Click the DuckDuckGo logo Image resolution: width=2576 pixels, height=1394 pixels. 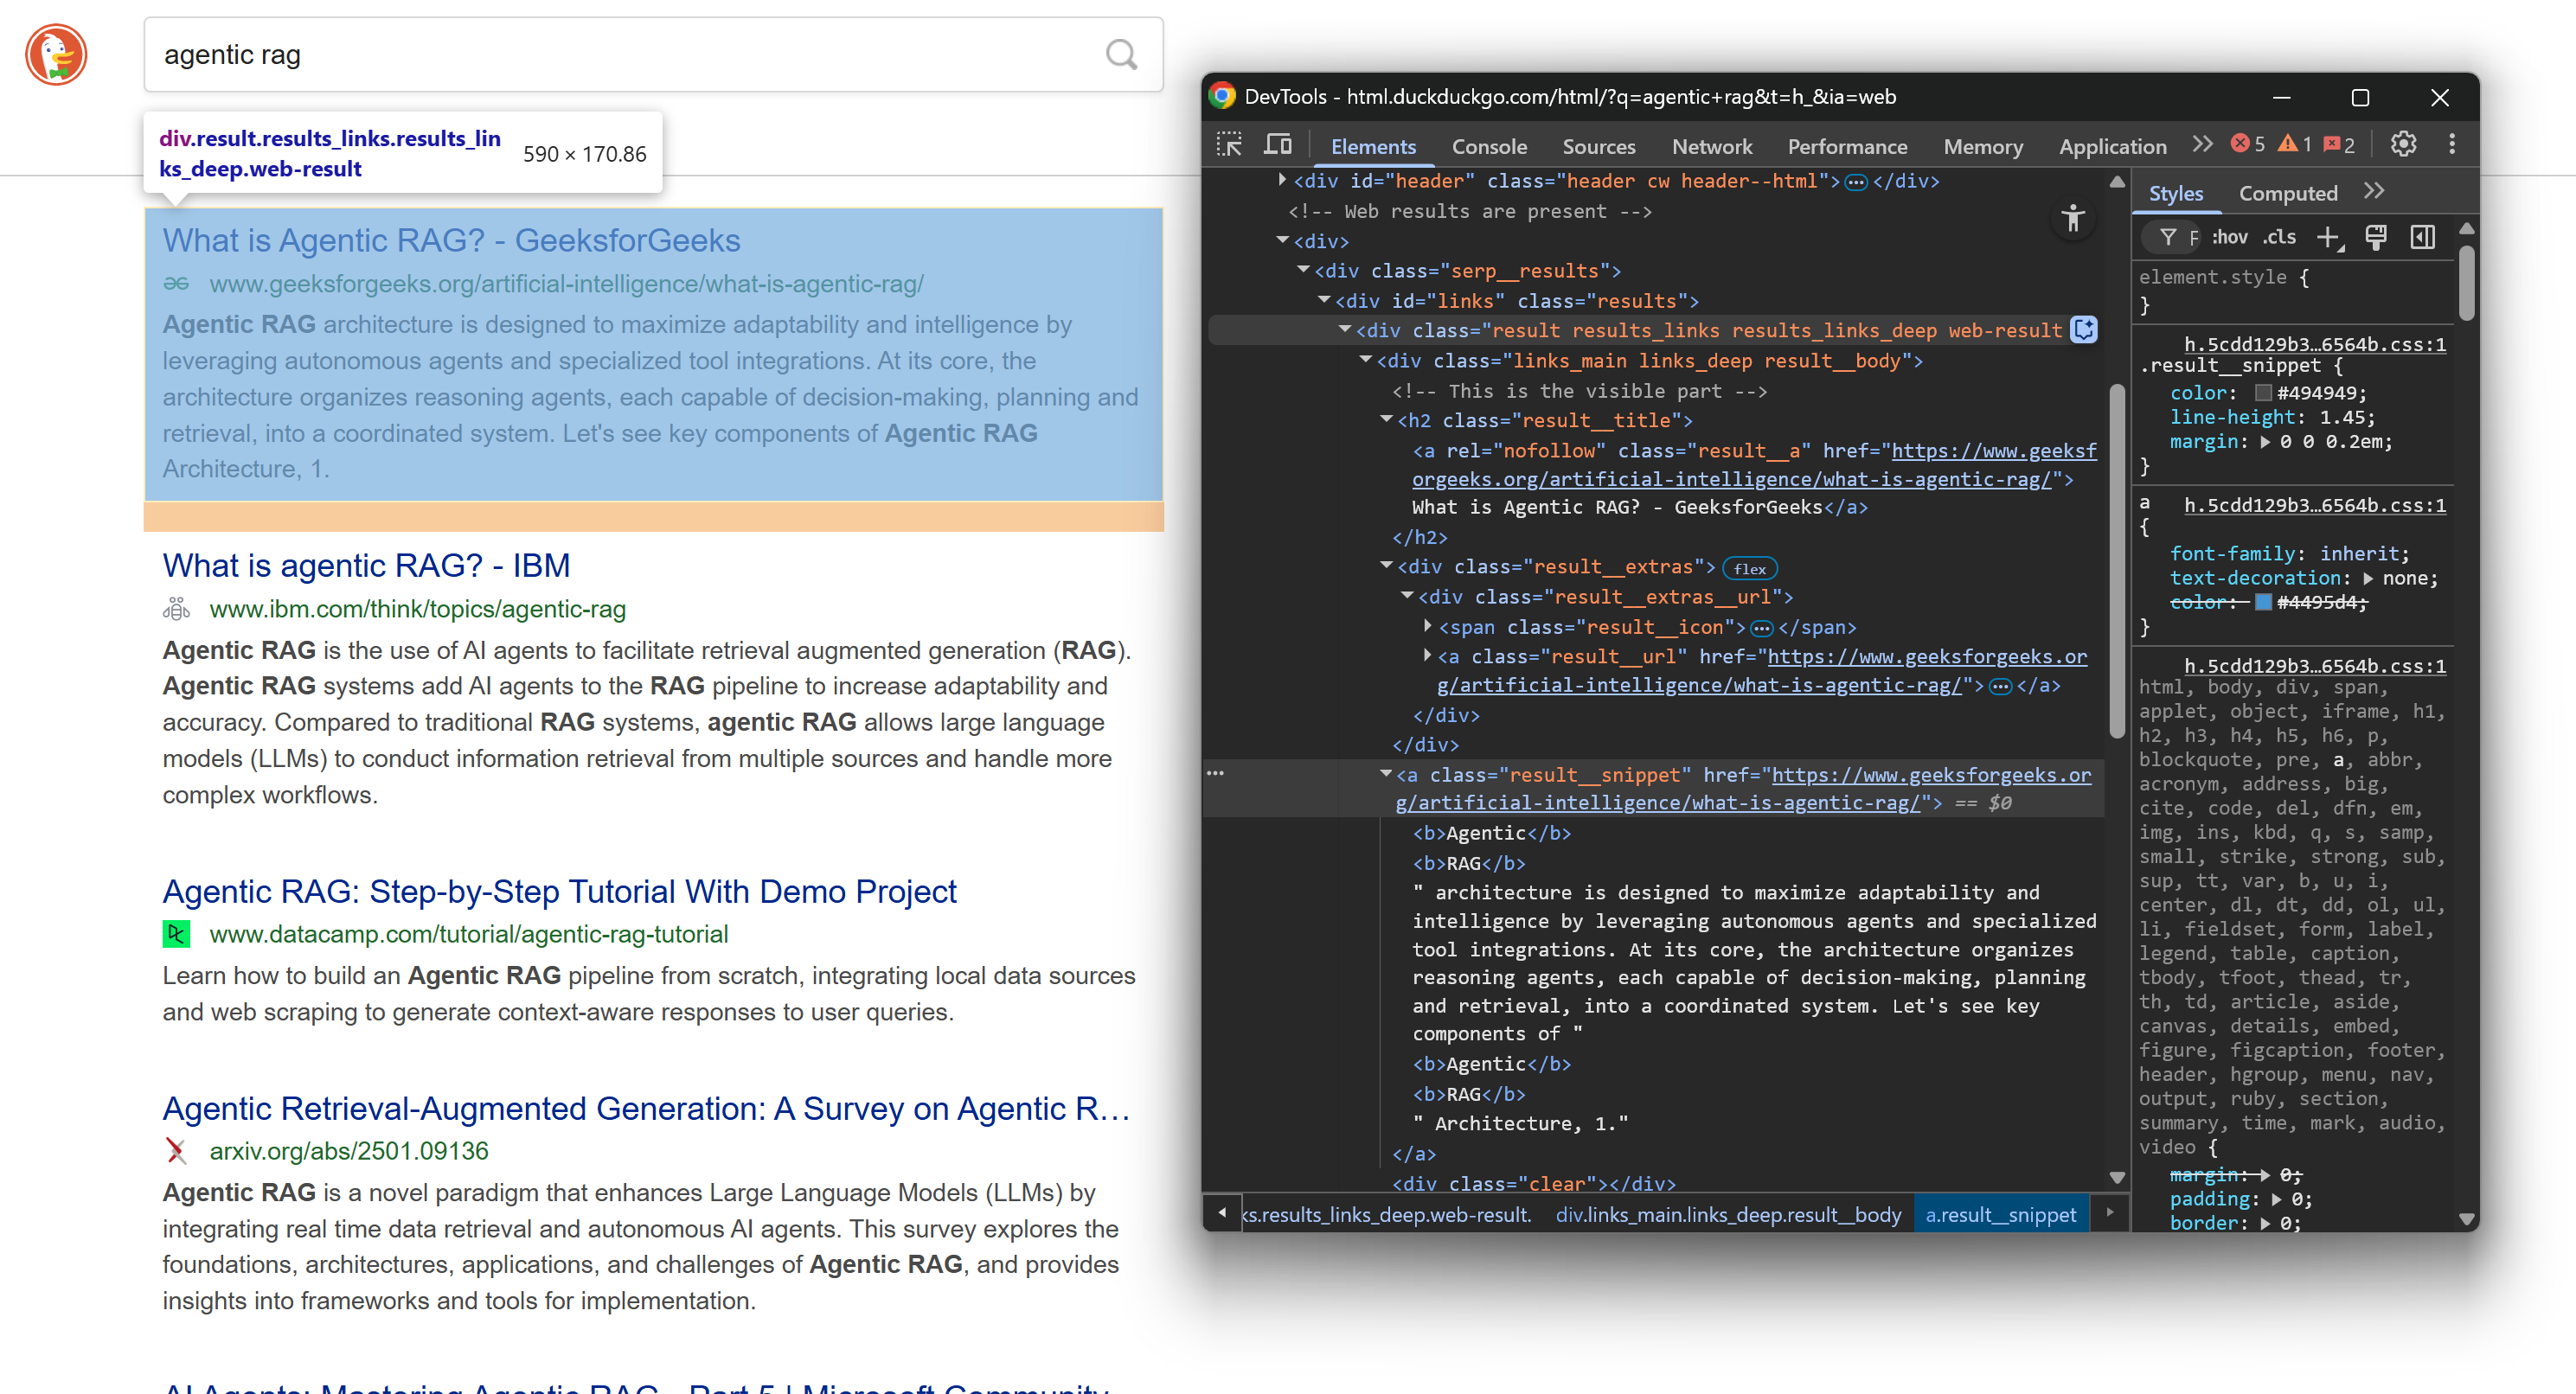pyautogui.click(x=55, y=54)
